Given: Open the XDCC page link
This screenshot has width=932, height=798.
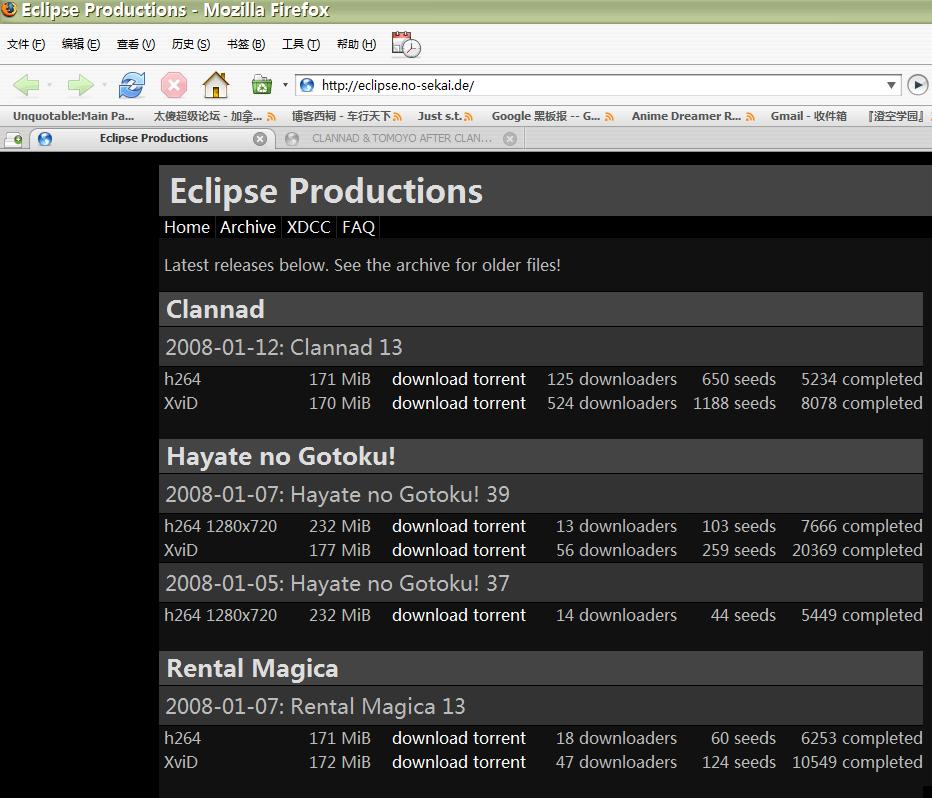Looking at the screenshot, I should pos(308,227).
